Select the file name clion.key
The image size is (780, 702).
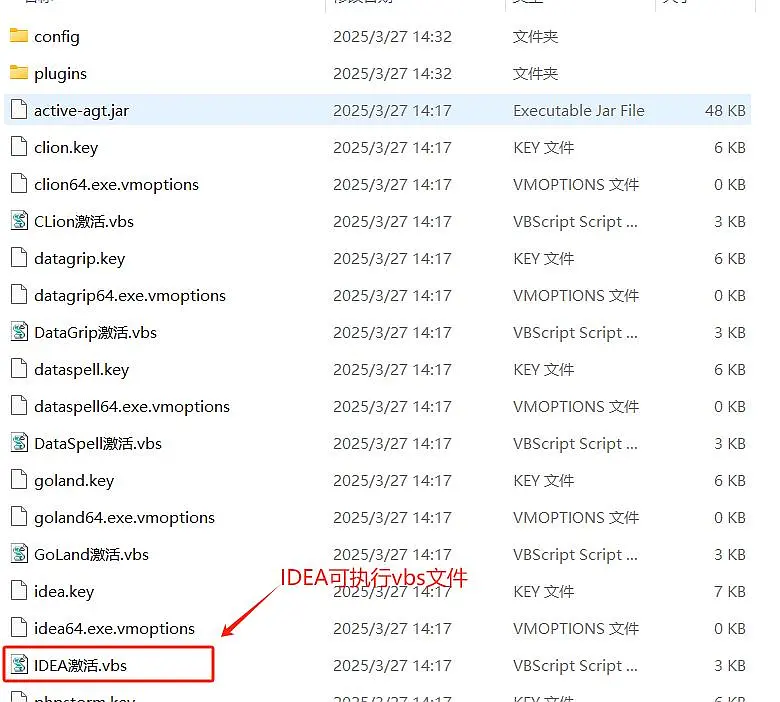point(66,148)
